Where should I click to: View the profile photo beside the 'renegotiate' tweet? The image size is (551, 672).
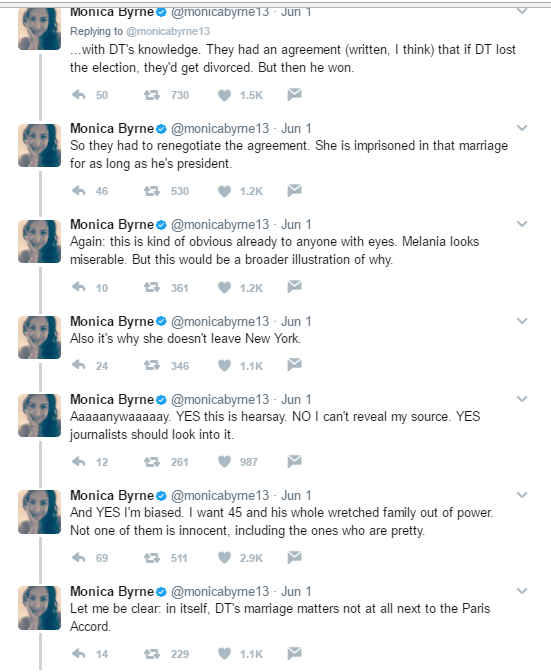point(39,145)
